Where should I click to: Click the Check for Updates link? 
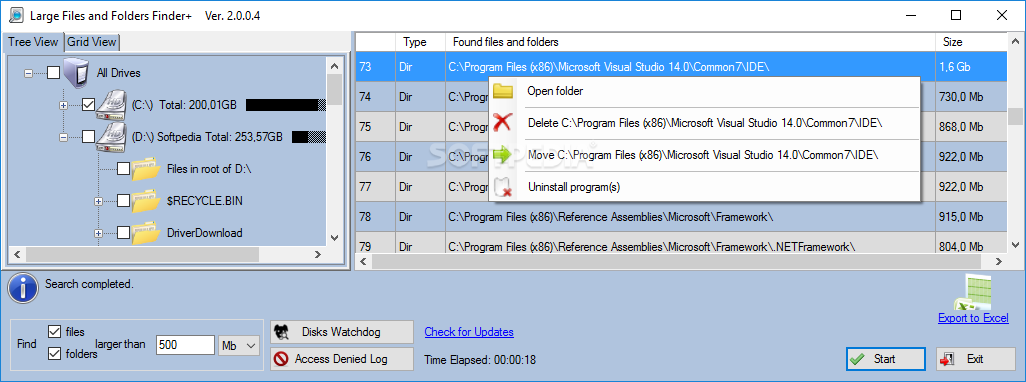(469, 332)
